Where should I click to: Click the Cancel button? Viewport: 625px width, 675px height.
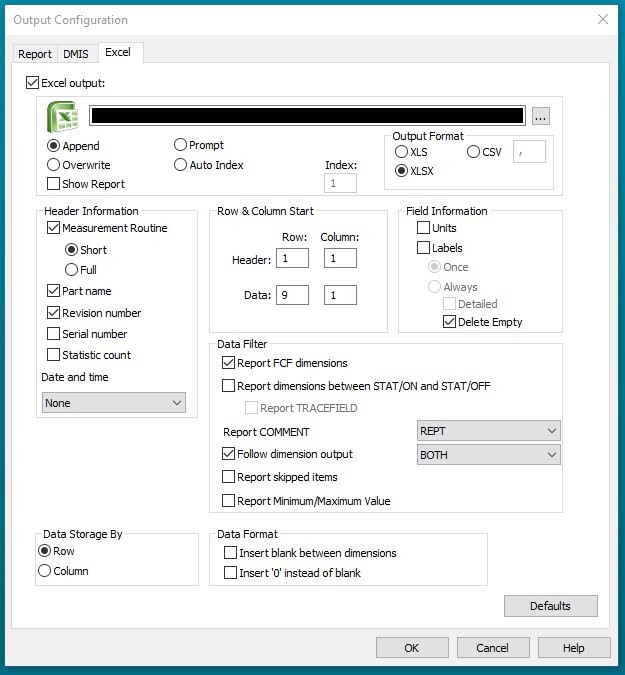coord(493,648)
